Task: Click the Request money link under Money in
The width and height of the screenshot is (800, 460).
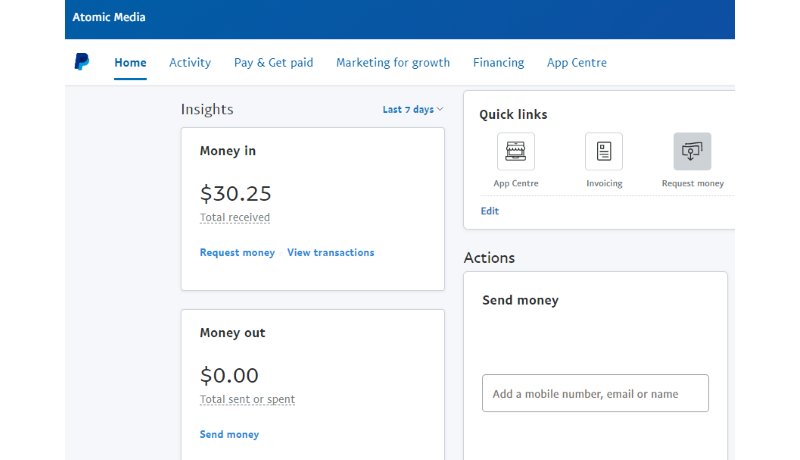Action: pos(237,253)
